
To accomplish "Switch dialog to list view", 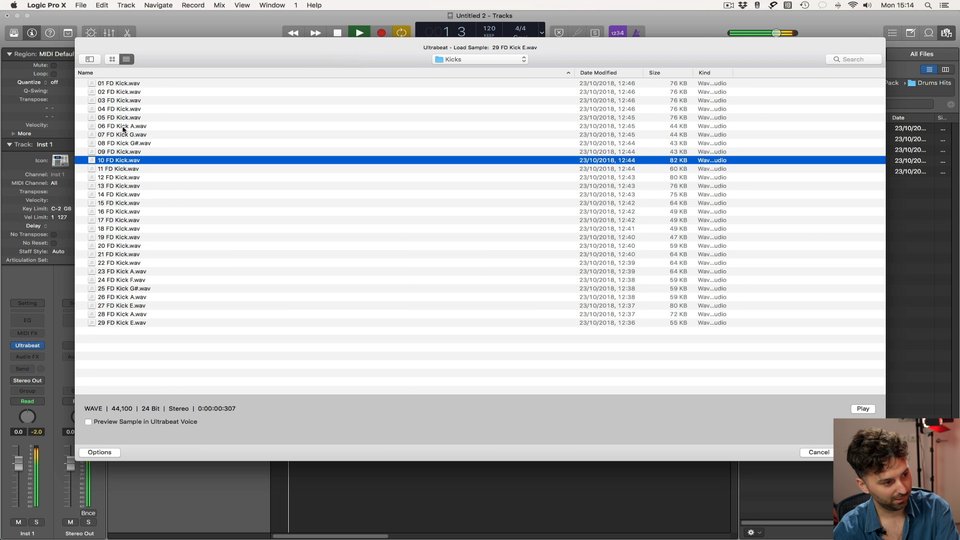I will 126,59.
